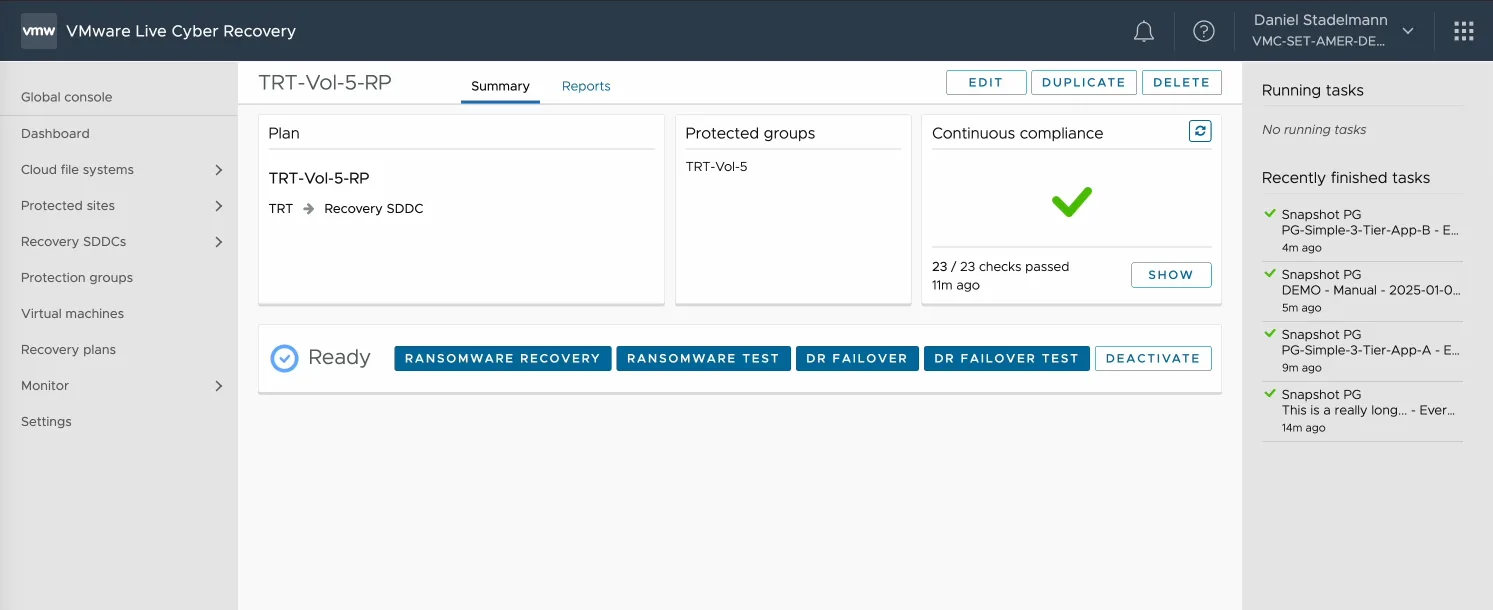Open Snapshot PG DEMO - Manual task
This screenshot has width=1493, height=610.
[1362, 291]
